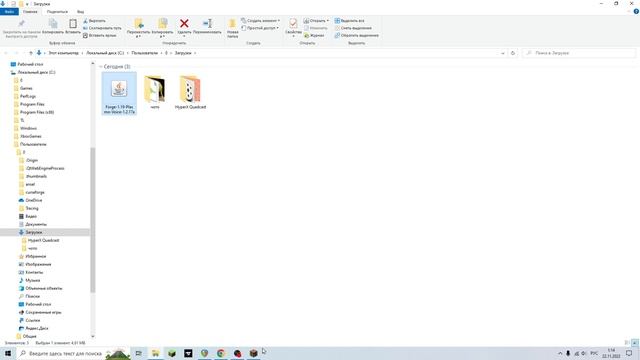Switch to the Share (Поделиться) tab
This screenshot has width=640, height=360.
57,12
